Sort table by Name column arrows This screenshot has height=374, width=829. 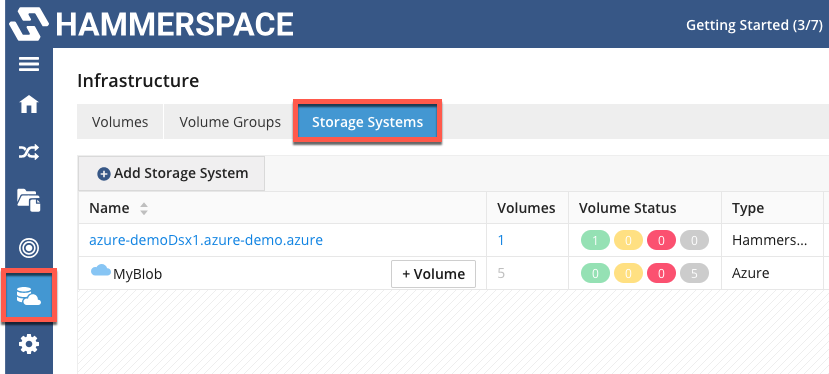coord(144,208)
